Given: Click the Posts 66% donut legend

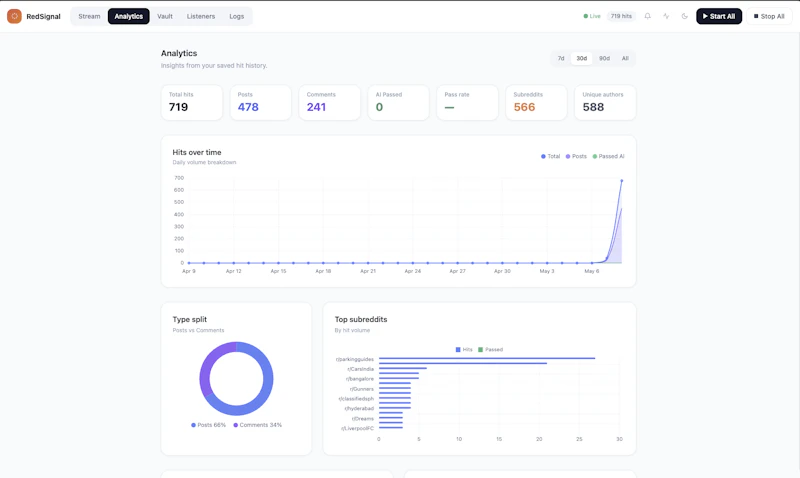Looking at the screenshot, I should [208, 425].
